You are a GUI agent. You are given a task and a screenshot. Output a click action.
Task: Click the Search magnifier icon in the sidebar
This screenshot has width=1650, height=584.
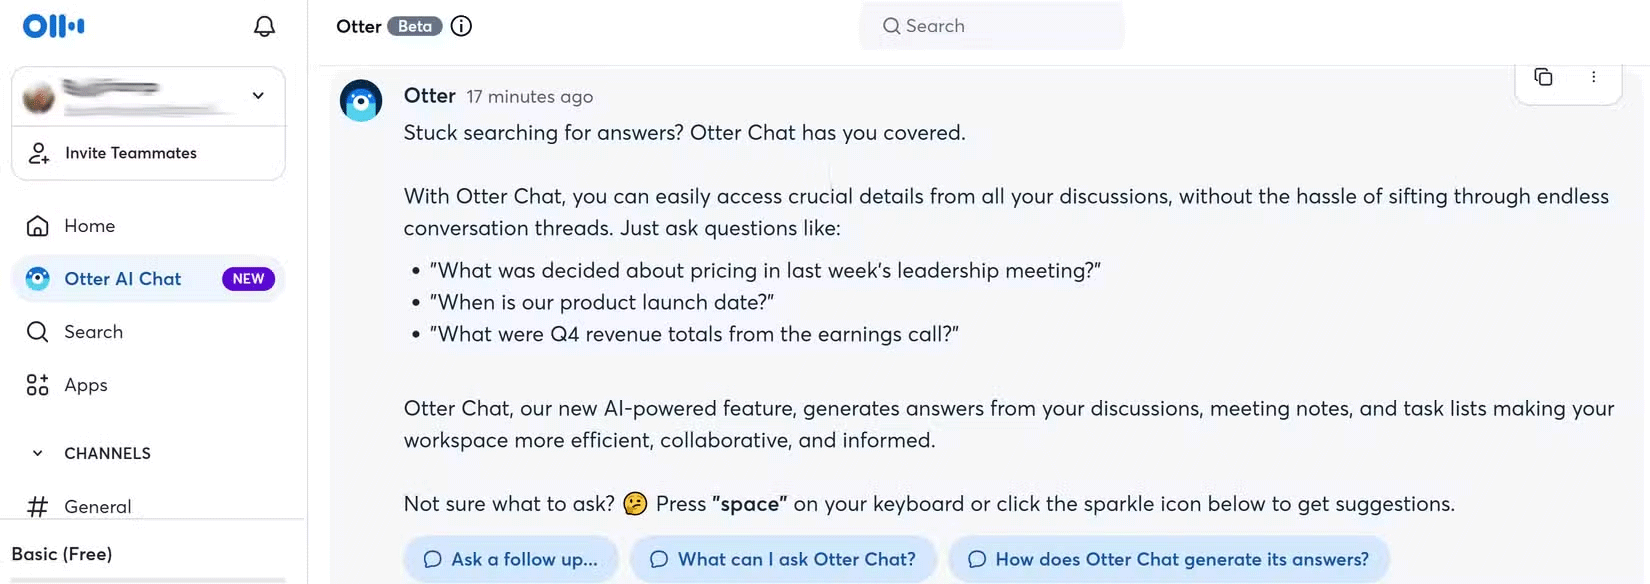[x=39, y=331]
